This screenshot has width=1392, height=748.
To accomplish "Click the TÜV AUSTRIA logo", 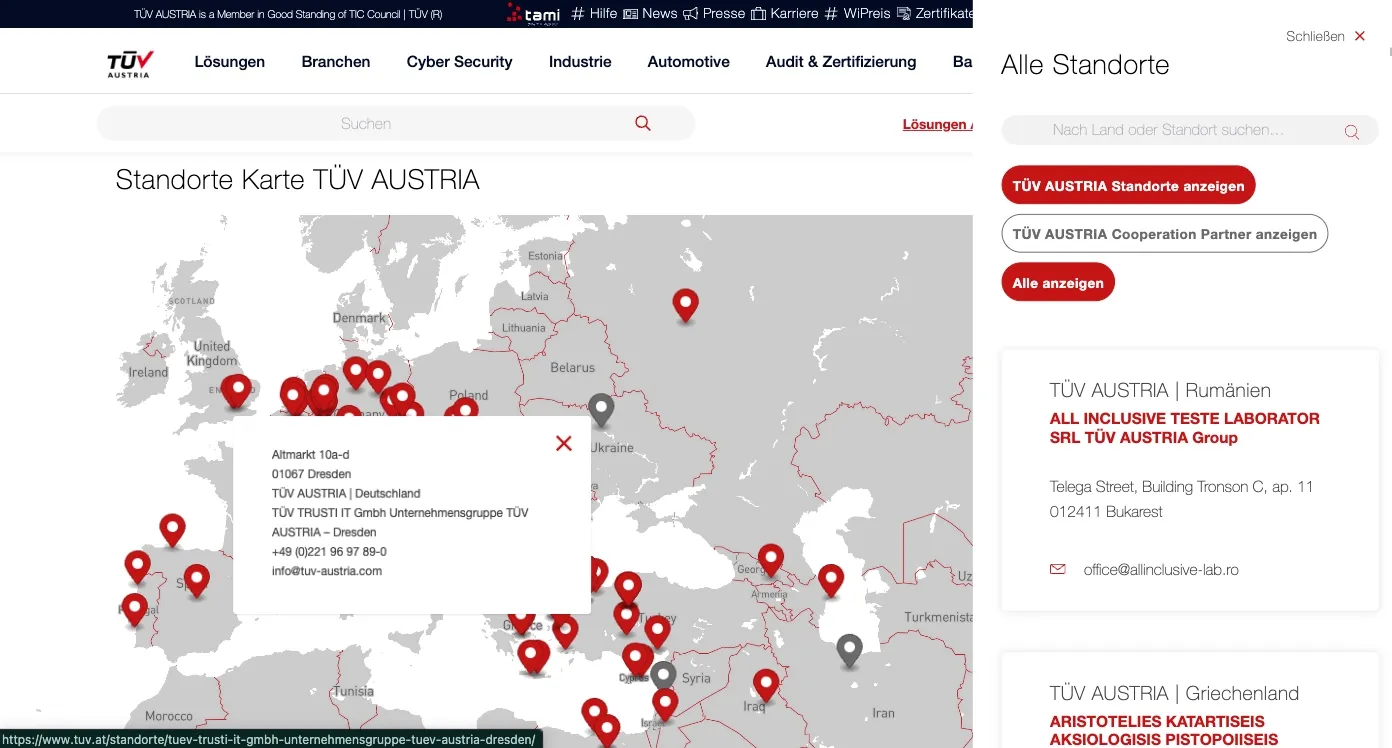I will click(128, 62).
